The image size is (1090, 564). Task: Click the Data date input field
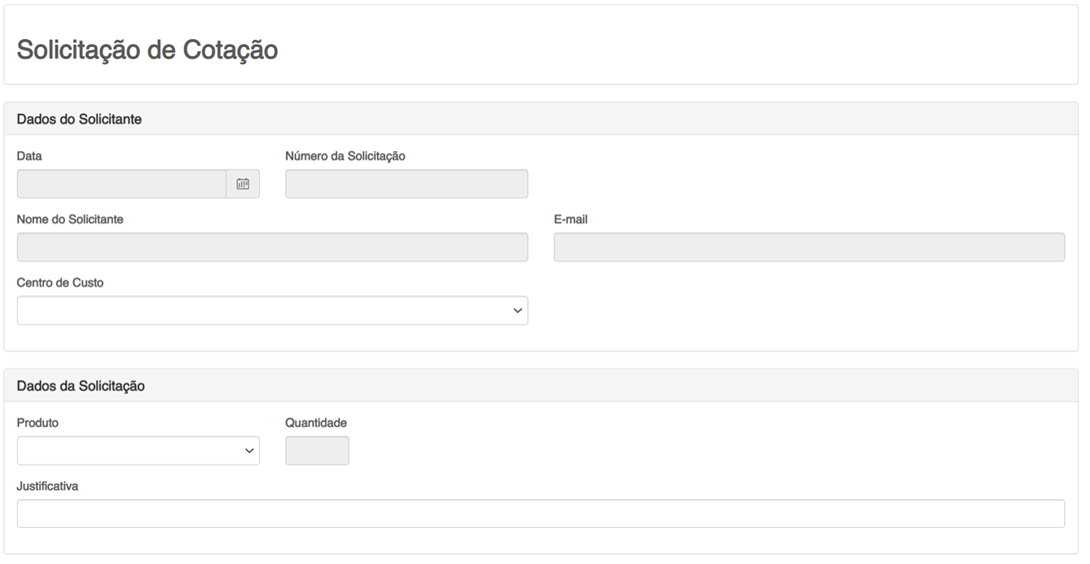click(x=121, y=184)
